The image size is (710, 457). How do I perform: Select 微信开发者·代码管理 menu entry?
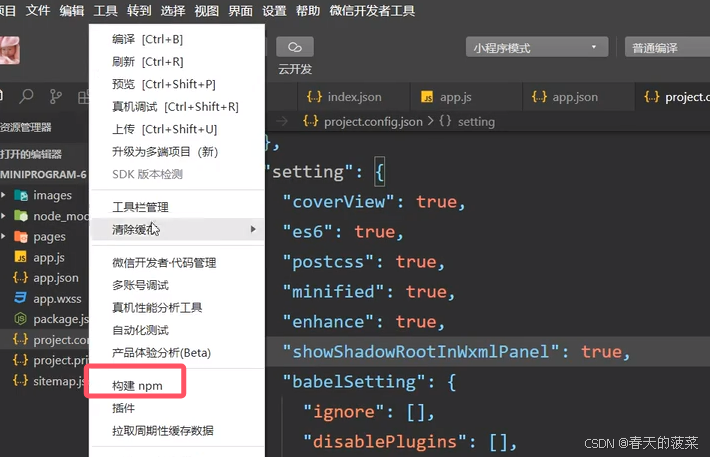(177, 263)
